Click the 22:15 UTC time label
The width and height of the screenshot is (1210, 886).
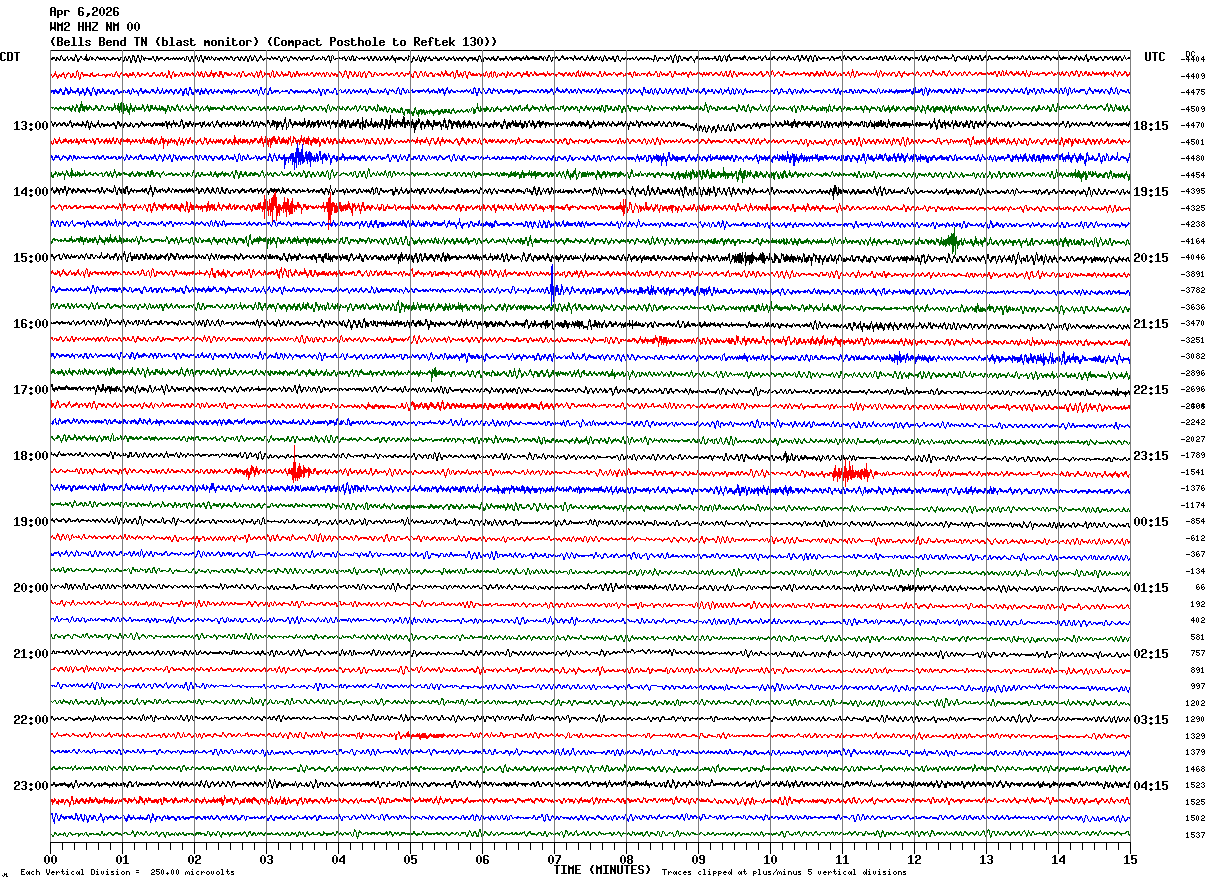point(1150,390)
